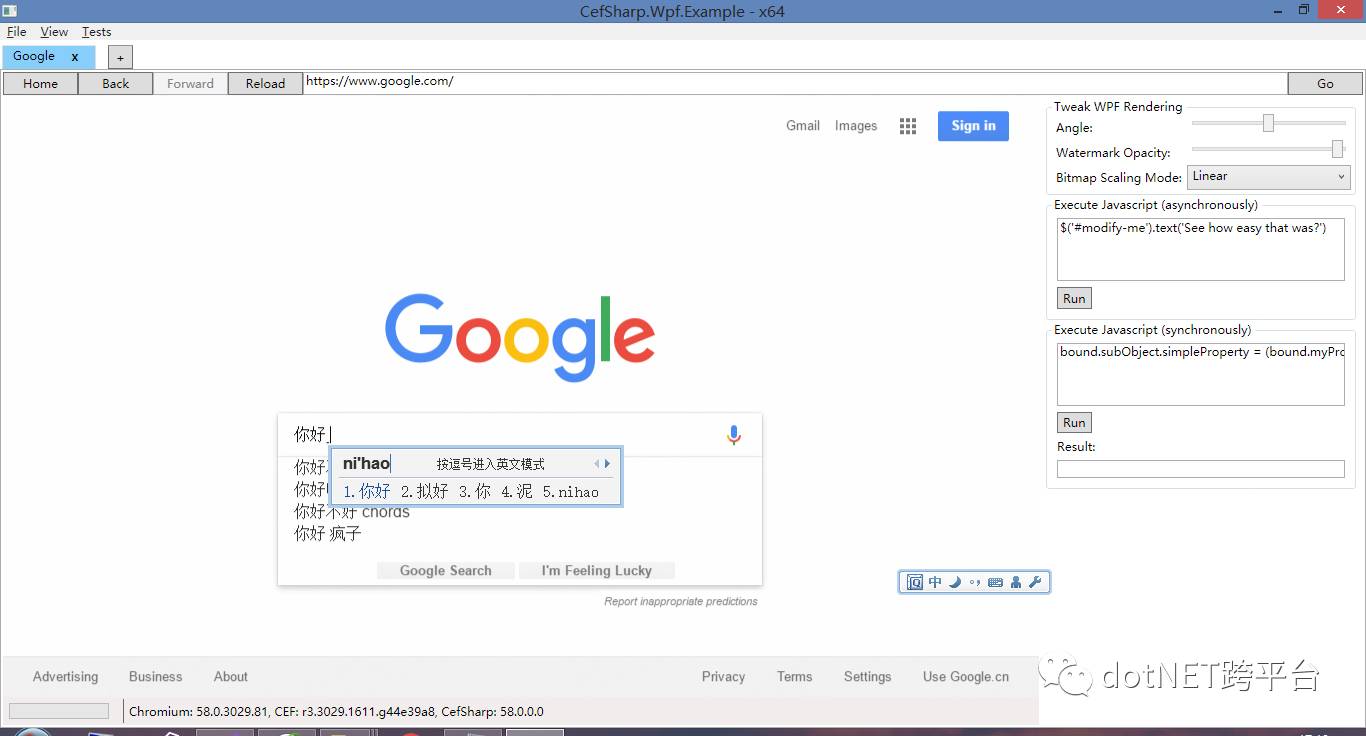Viewport: 1366px width, 736px height.
Task: Choose IME candidate 4.泥
Action: (x=517, y=492)
